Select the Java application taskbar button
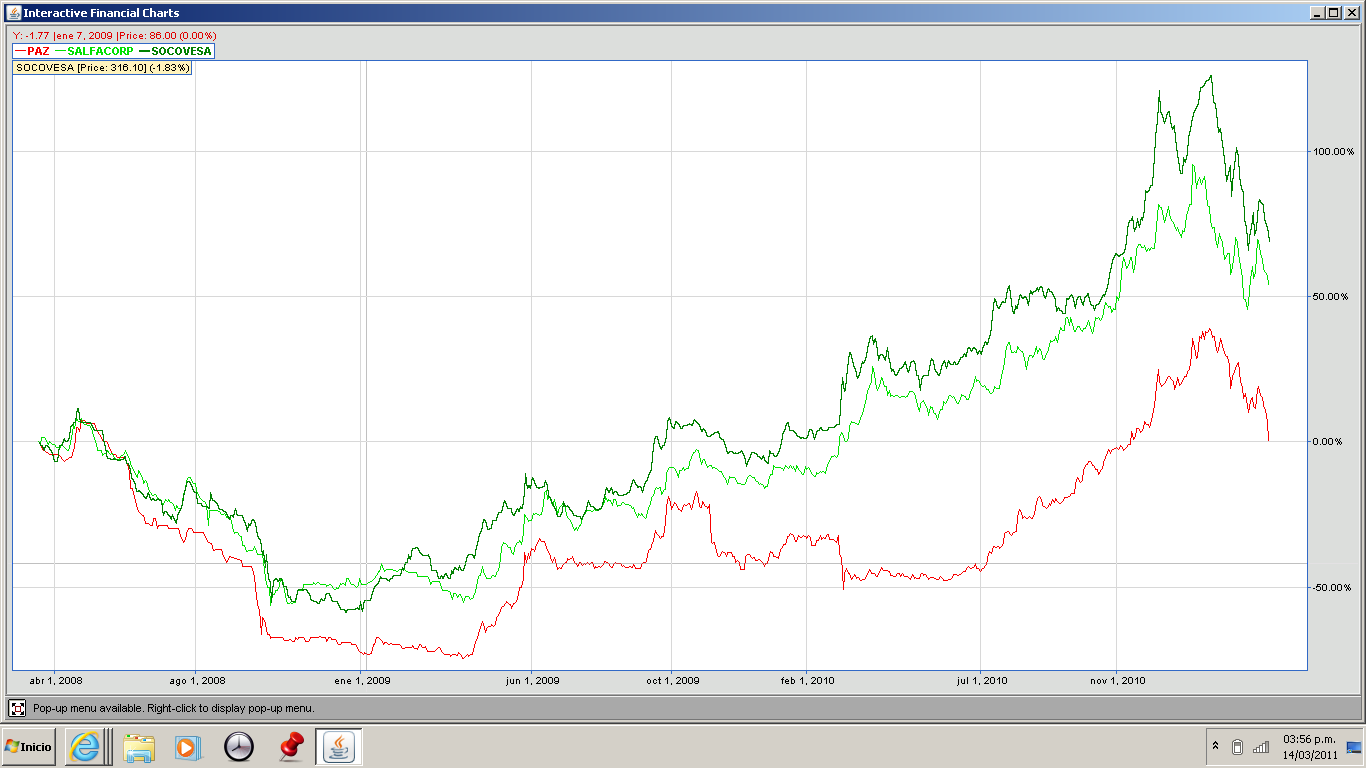Screen dimensions: 1366x768 click(x=339, y=747)
